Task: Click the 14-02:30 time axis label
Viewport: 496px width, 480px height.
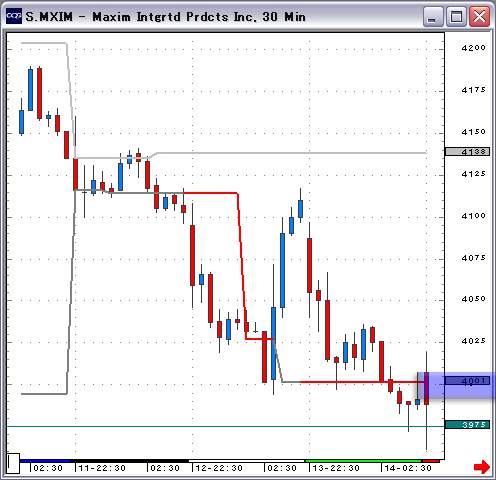Action: coord(408,468)
